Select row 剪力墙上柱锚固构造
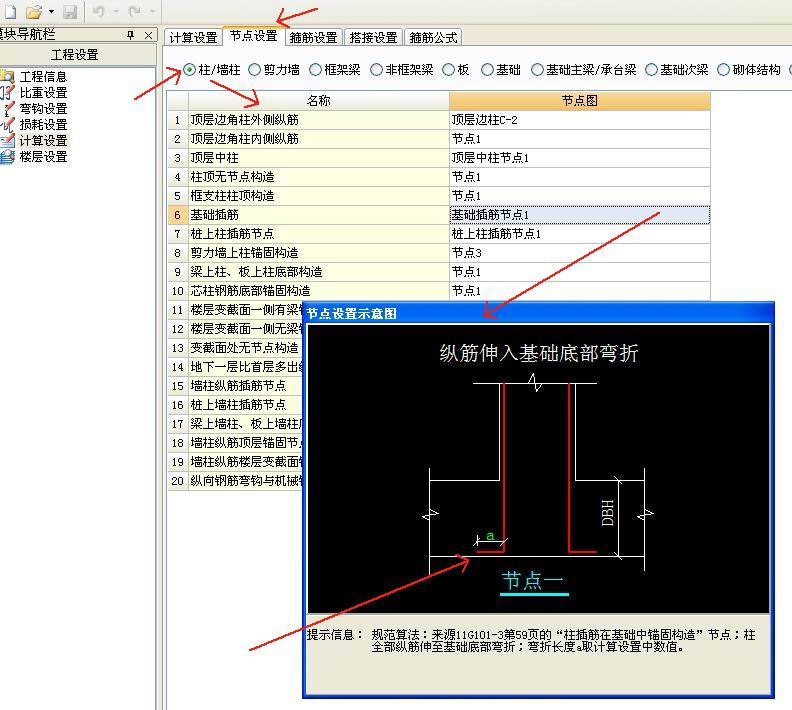Screen dimensions: 792x710 coord(319,253)
